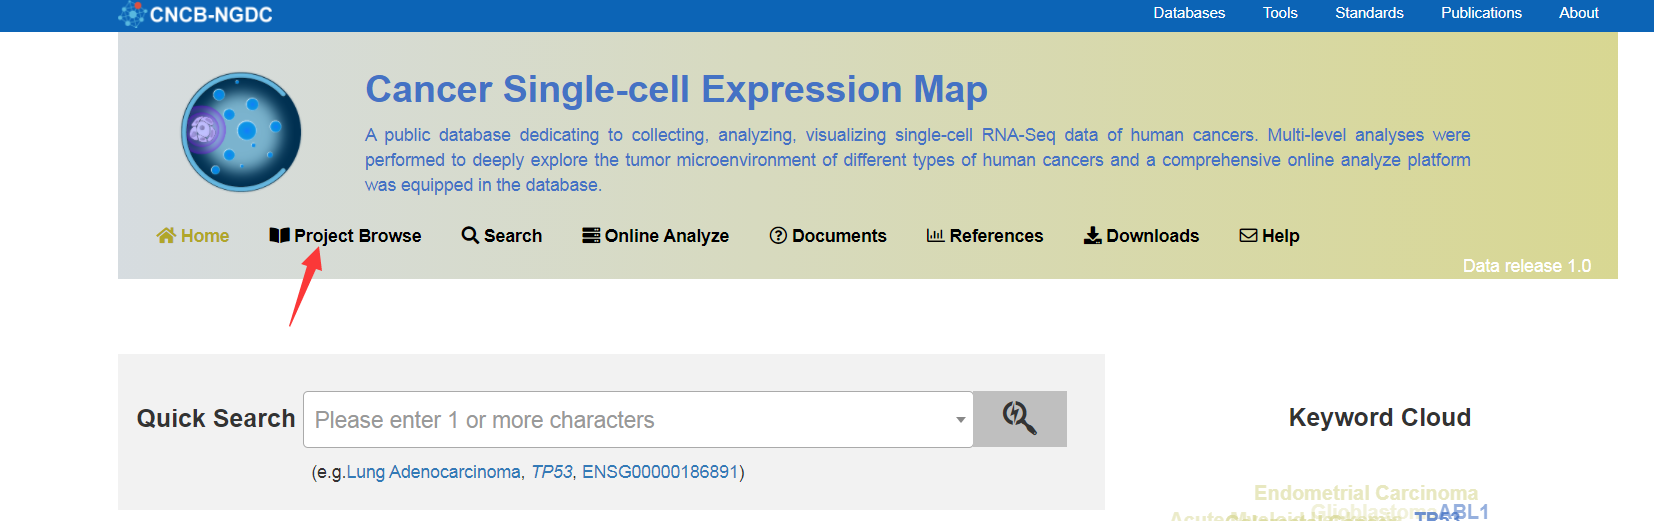The image size is (1654, 521).
Task: Open the Databases top menu
Action: coord(1189,13)
